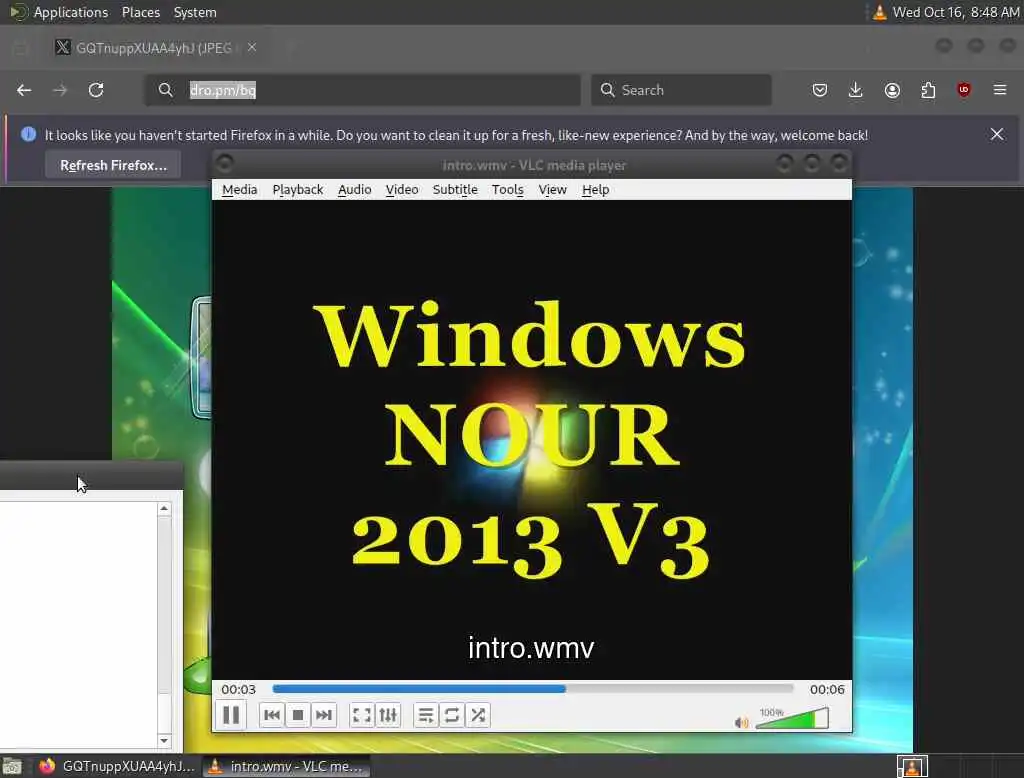Go back in Firefox

24,90
